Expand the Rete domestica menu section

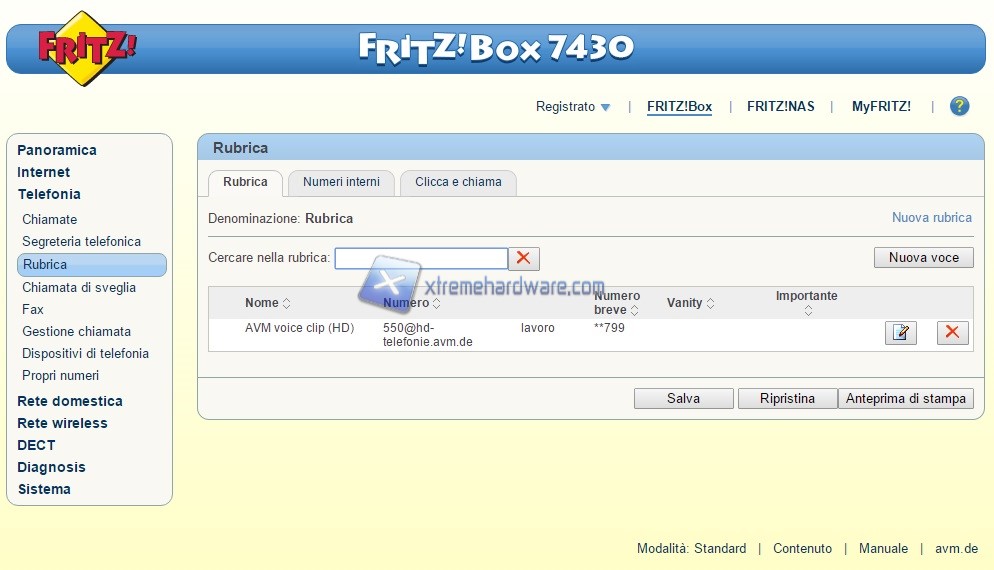pyautogui.click(x=70, y=401)
